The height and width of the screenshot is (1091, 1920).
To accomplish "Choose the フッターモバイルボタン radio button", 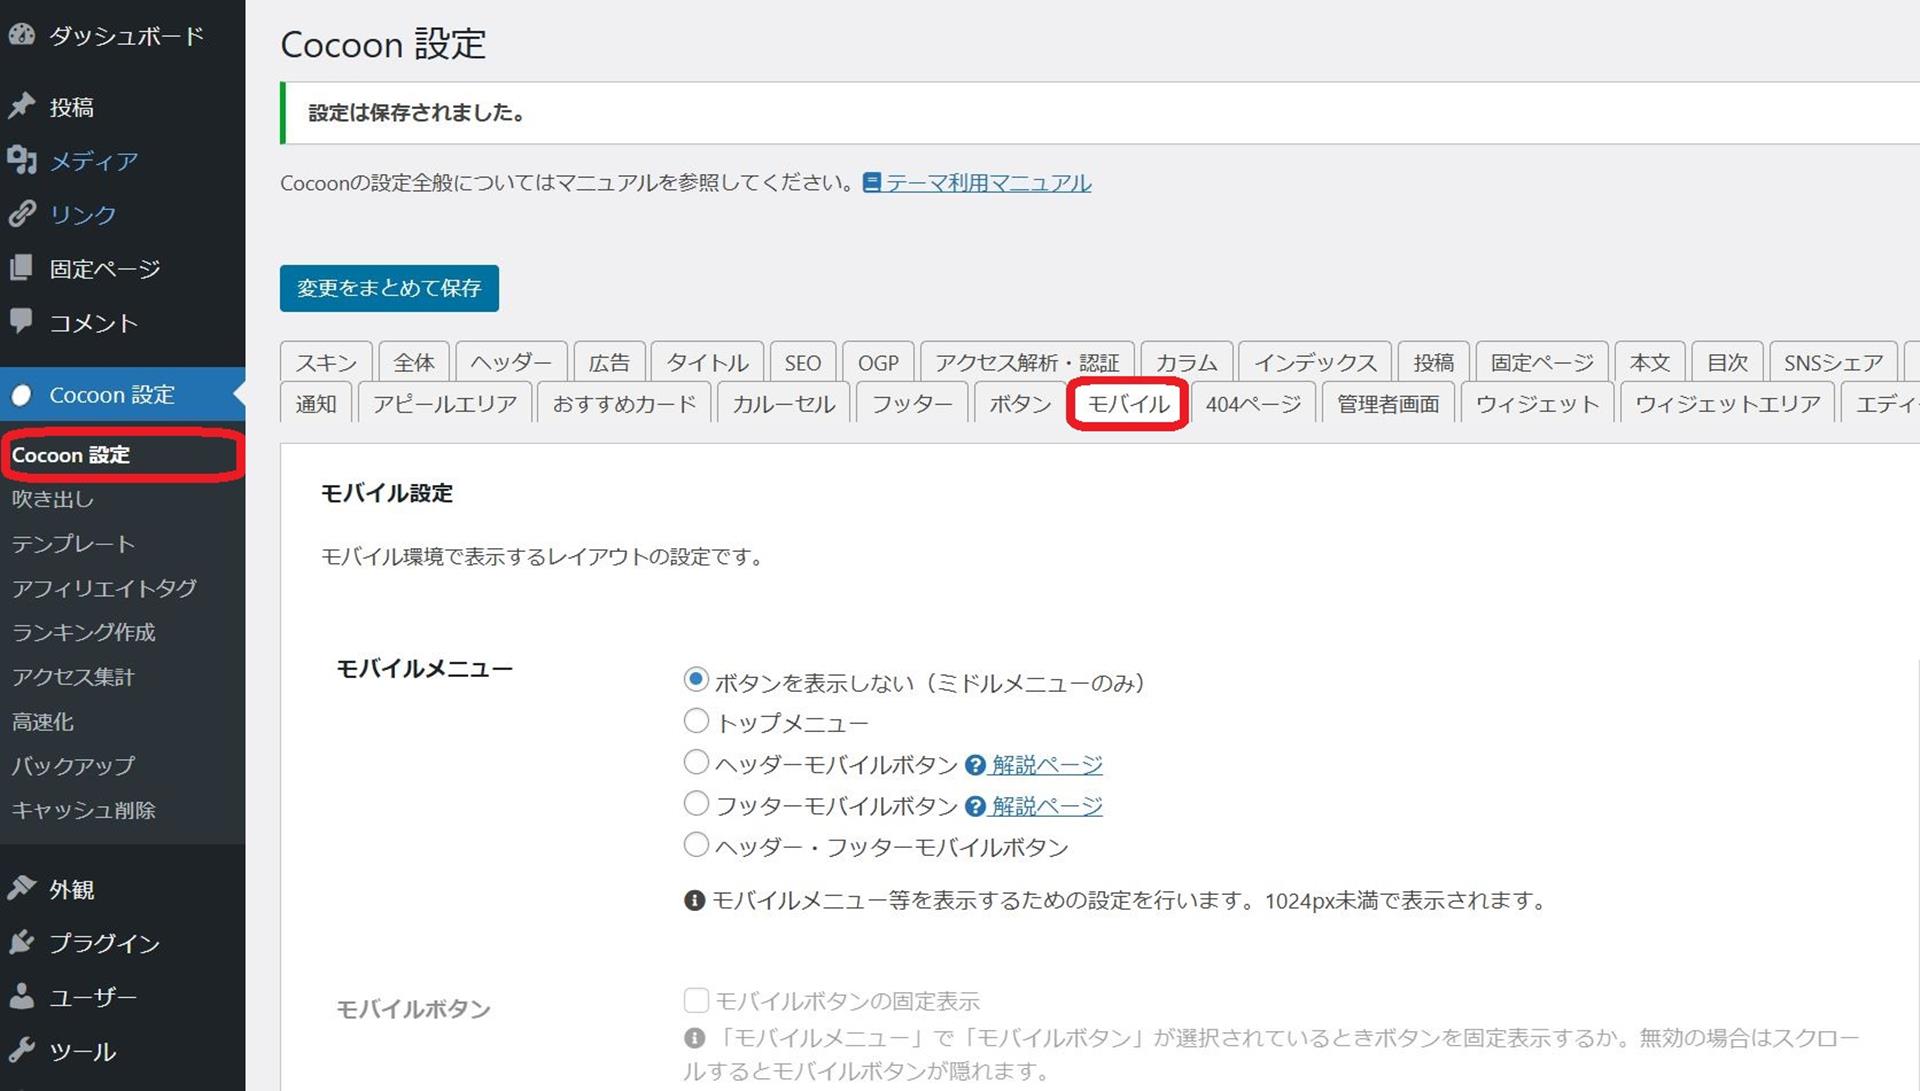I will 696,804.
